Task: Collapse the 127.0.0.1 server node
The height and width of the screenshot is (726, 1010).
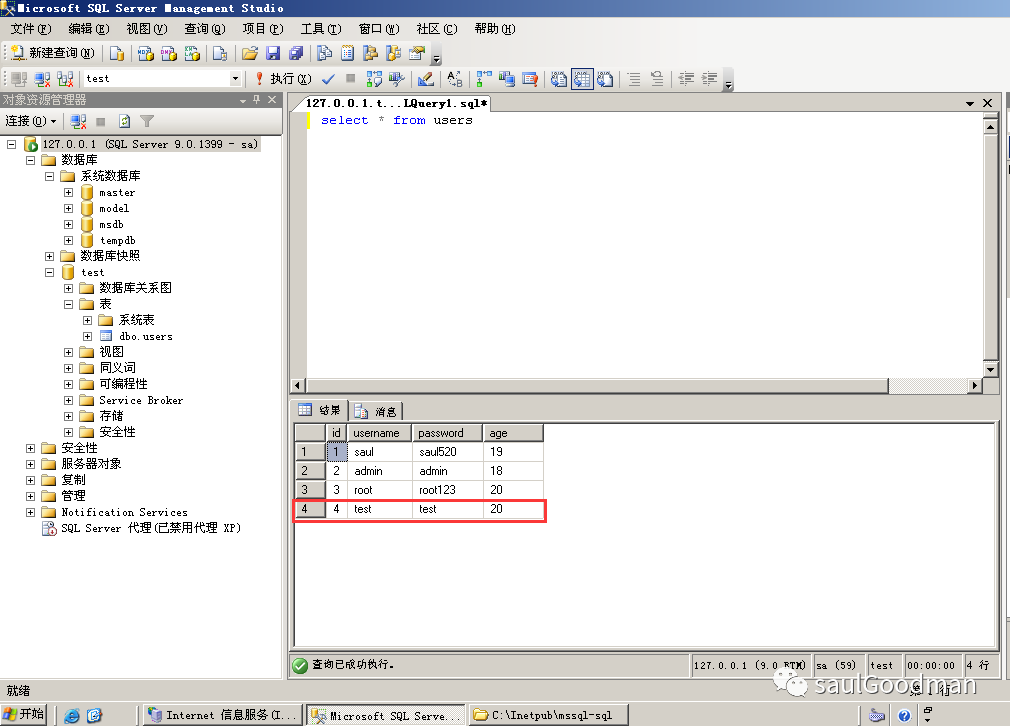Action: point(12,144)
